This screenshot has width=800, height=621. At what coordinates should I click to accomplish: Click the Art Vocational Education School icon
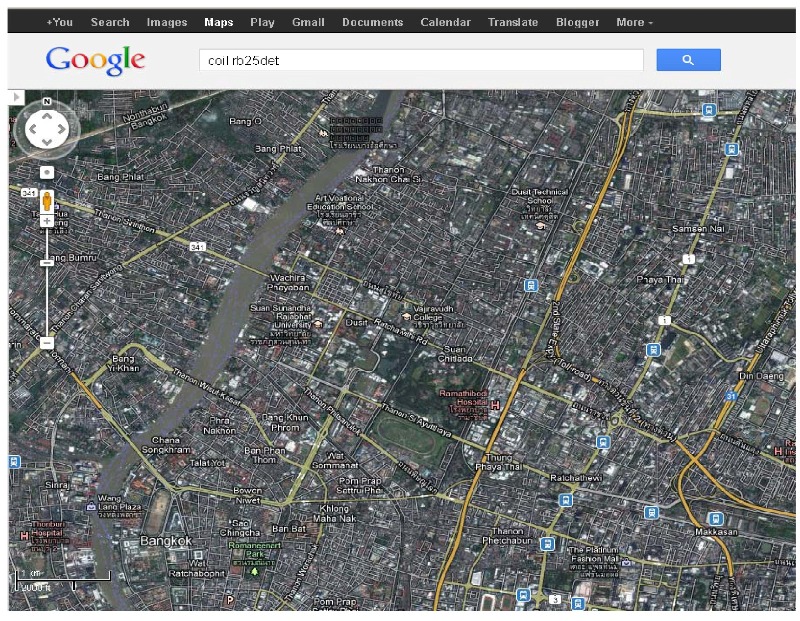click(x=339, y=231)
